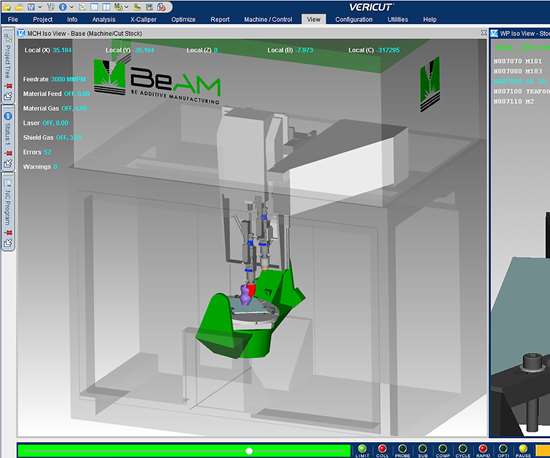
Task: Click the NC program review toolbar icon
Action: tap(150, 7)
